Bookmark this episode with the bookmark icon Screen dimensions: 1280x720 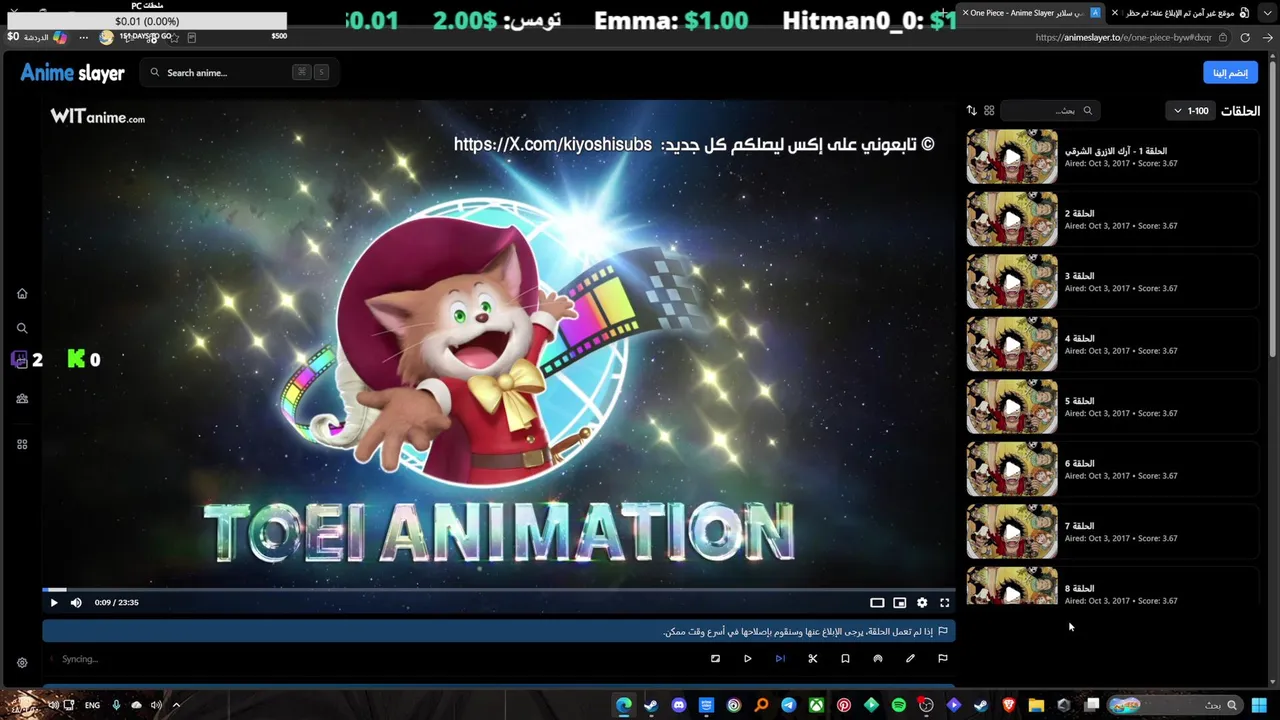click(x=845, y=658)
